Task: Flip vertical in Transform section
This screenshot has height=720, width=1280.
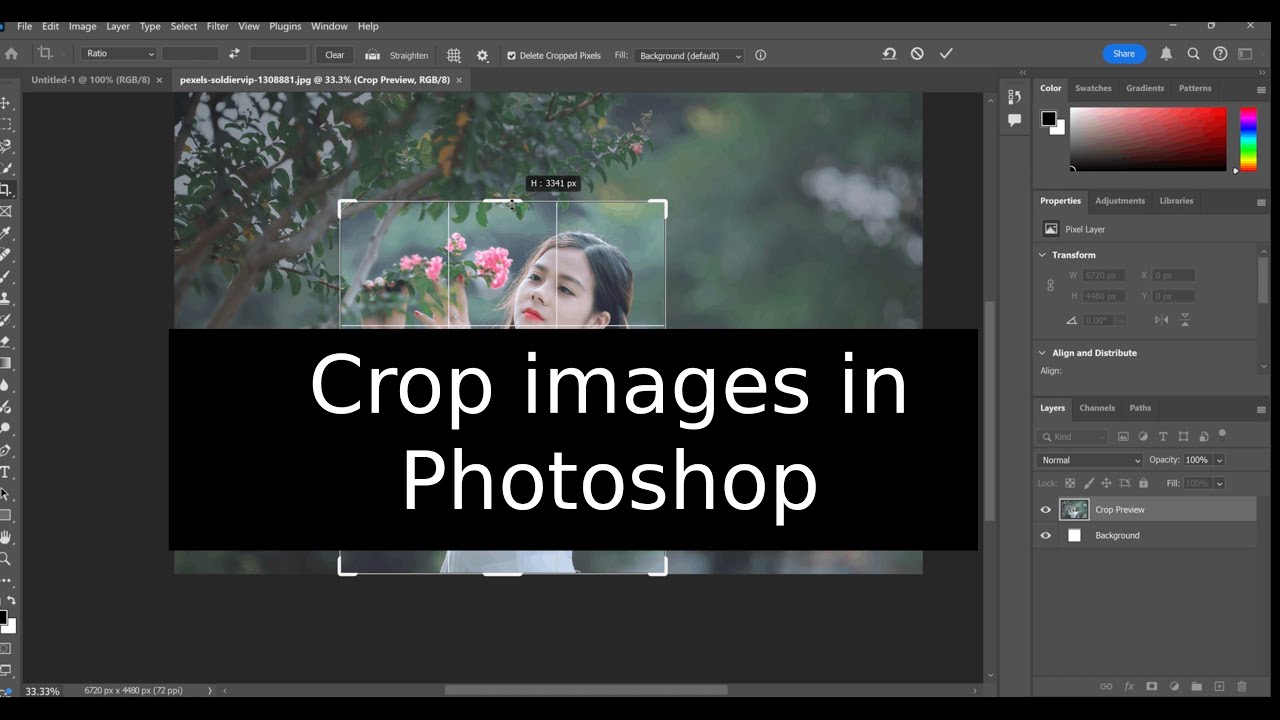Action: coord(1185,320)
